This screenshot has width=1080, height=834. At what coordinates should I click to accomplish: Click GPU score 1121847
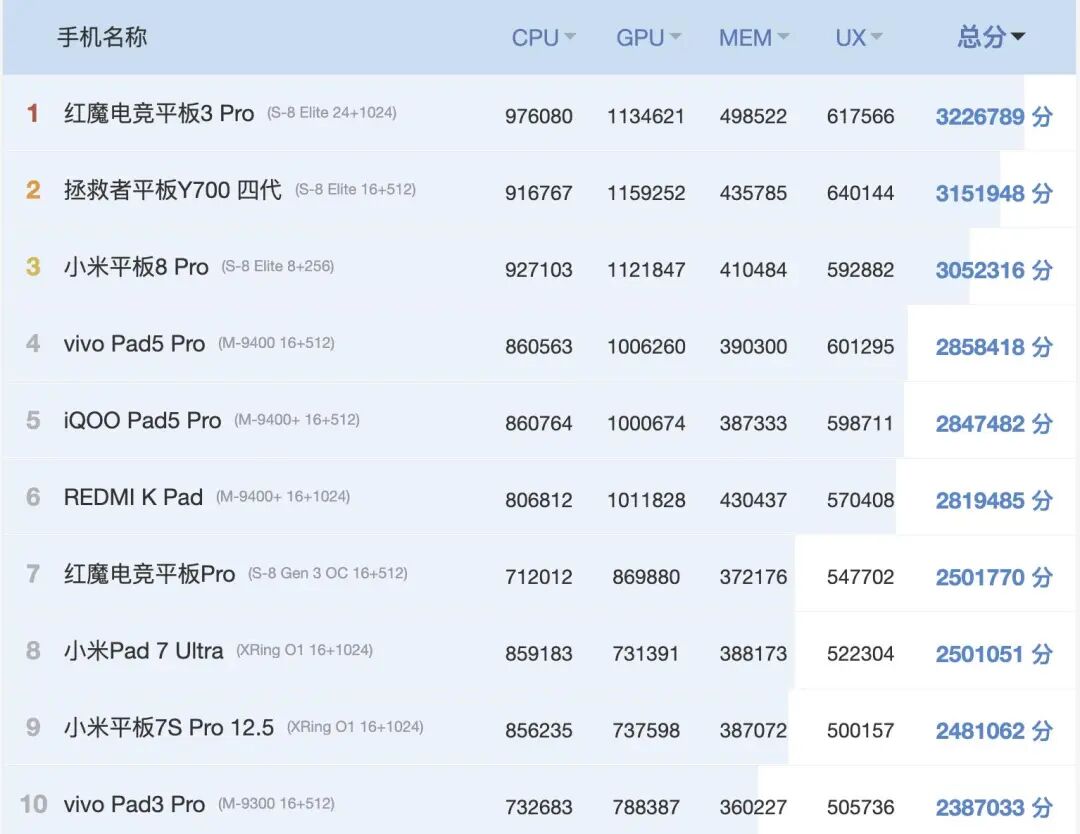[x=646, y=270]
